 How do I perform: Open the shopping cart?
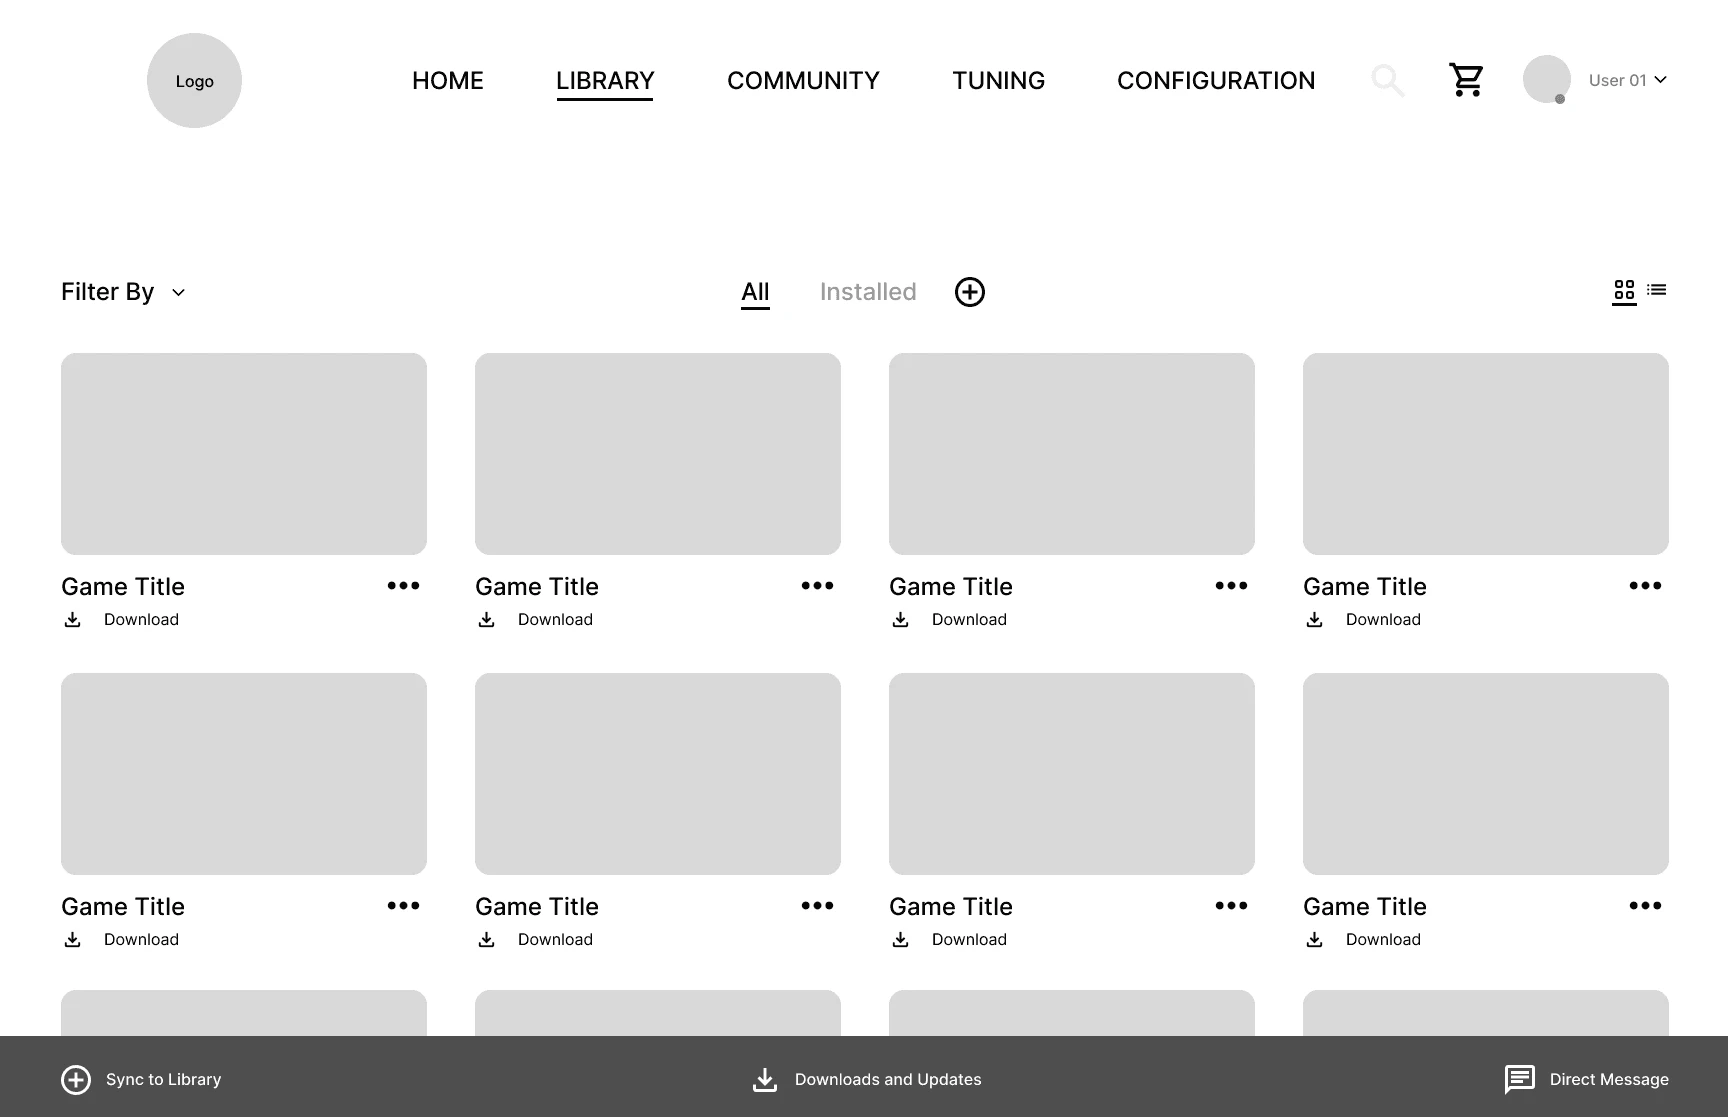coord(1466,80)
